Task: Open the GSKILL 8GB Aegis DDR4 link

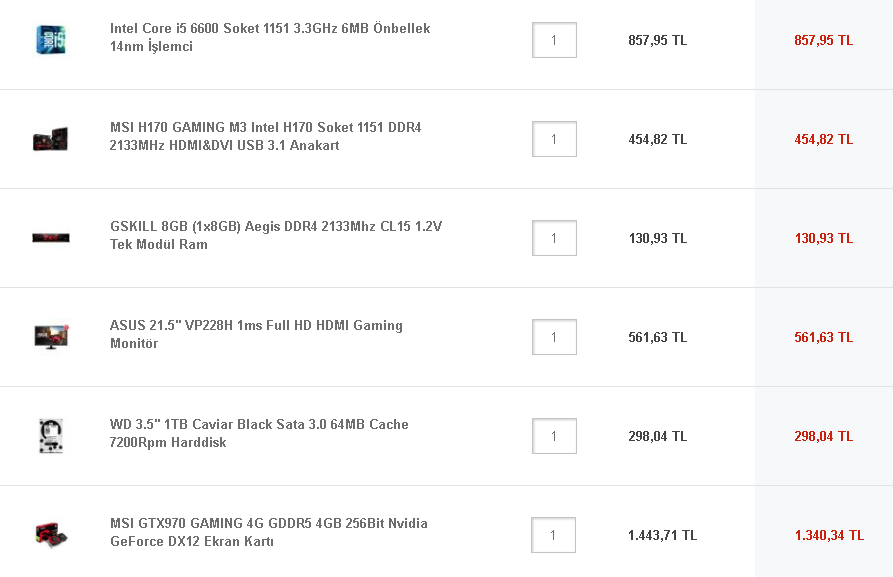Action: pos(275,235)
